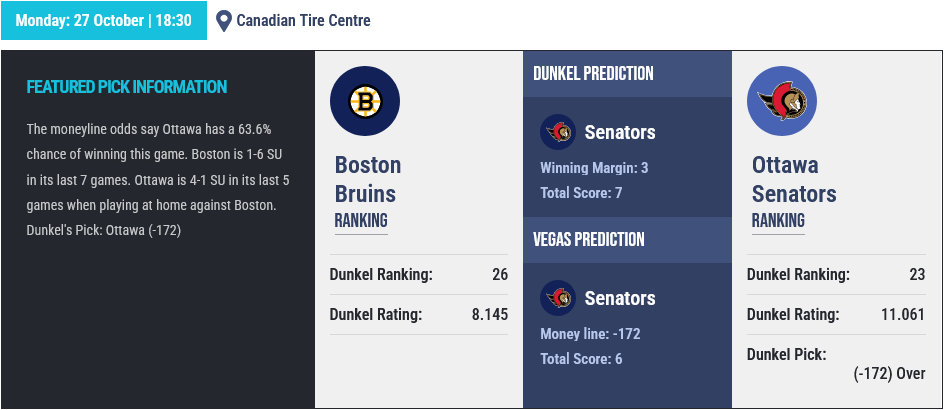The image size is (945, 410).
Task: Click the (-172) Over Dunkel Pick
Action: (x=889, y=373)
